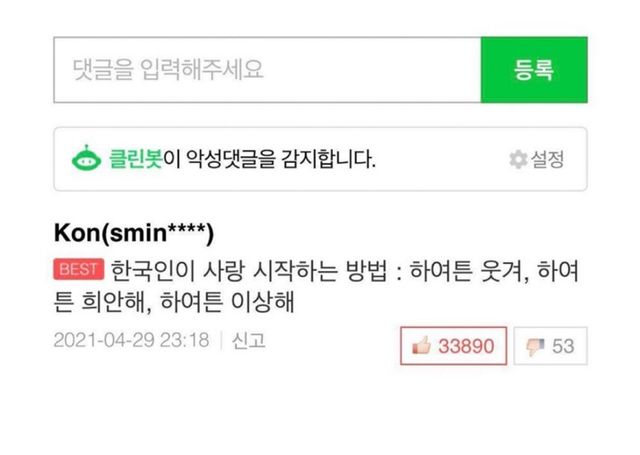640x455 pixels.
Task: Click the divider between the timestamp and 신고
Action: [x=221, y=340]
